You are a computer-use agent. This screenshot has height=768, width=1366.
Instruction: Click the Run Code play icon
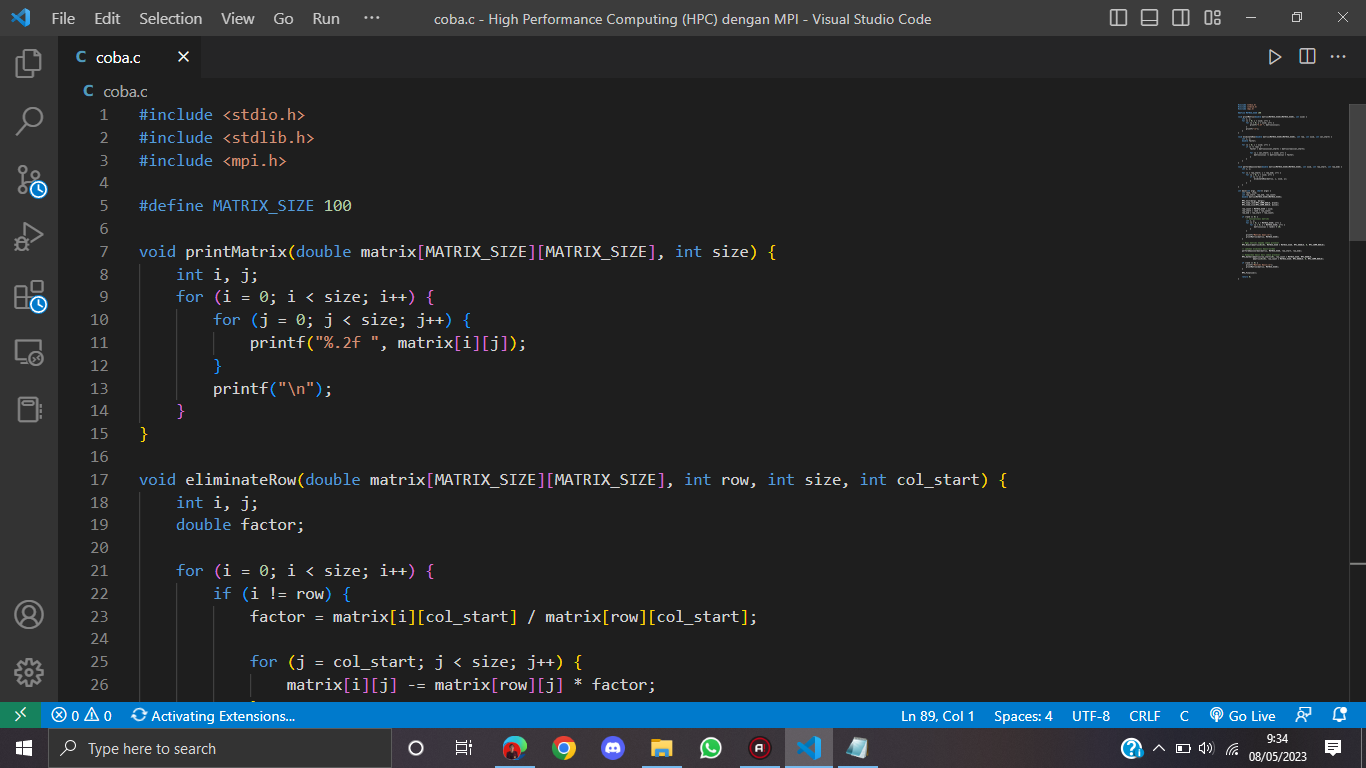tap(1275, 57)
